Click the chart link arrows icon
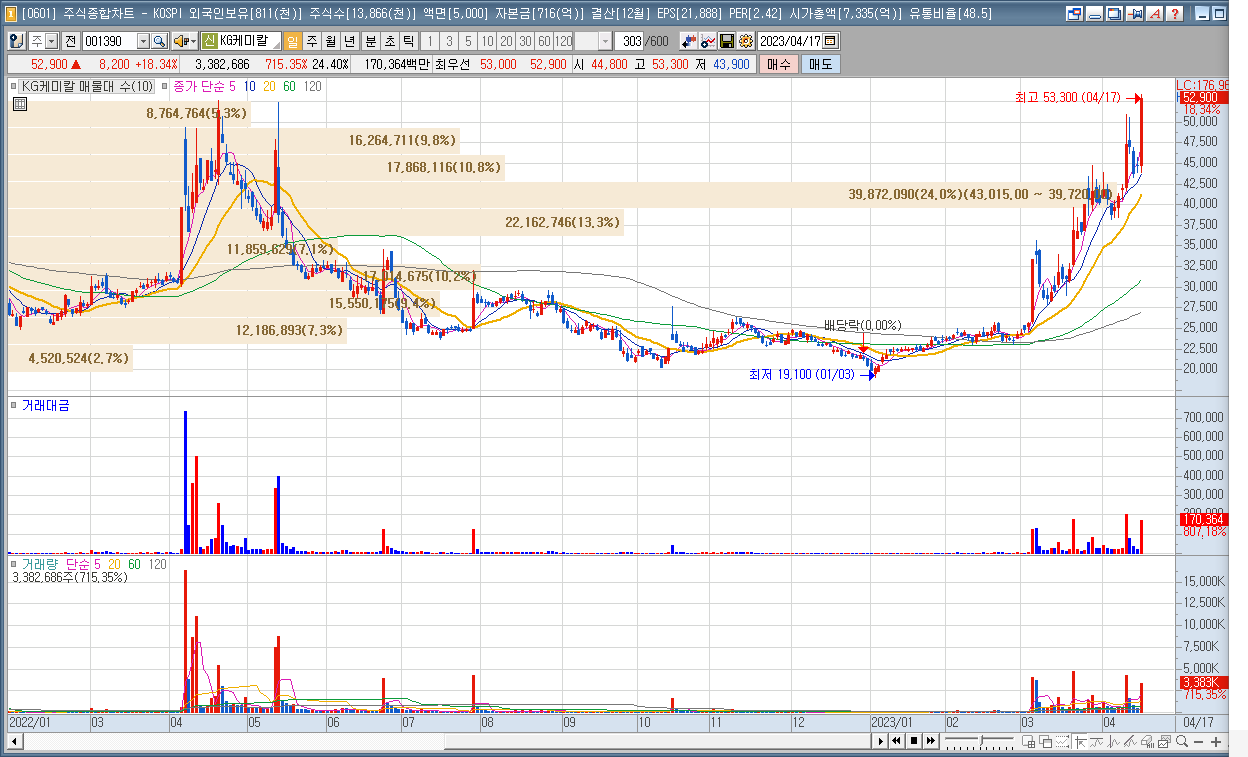Screen dimensions: 1248x757 tap(688, 41)
